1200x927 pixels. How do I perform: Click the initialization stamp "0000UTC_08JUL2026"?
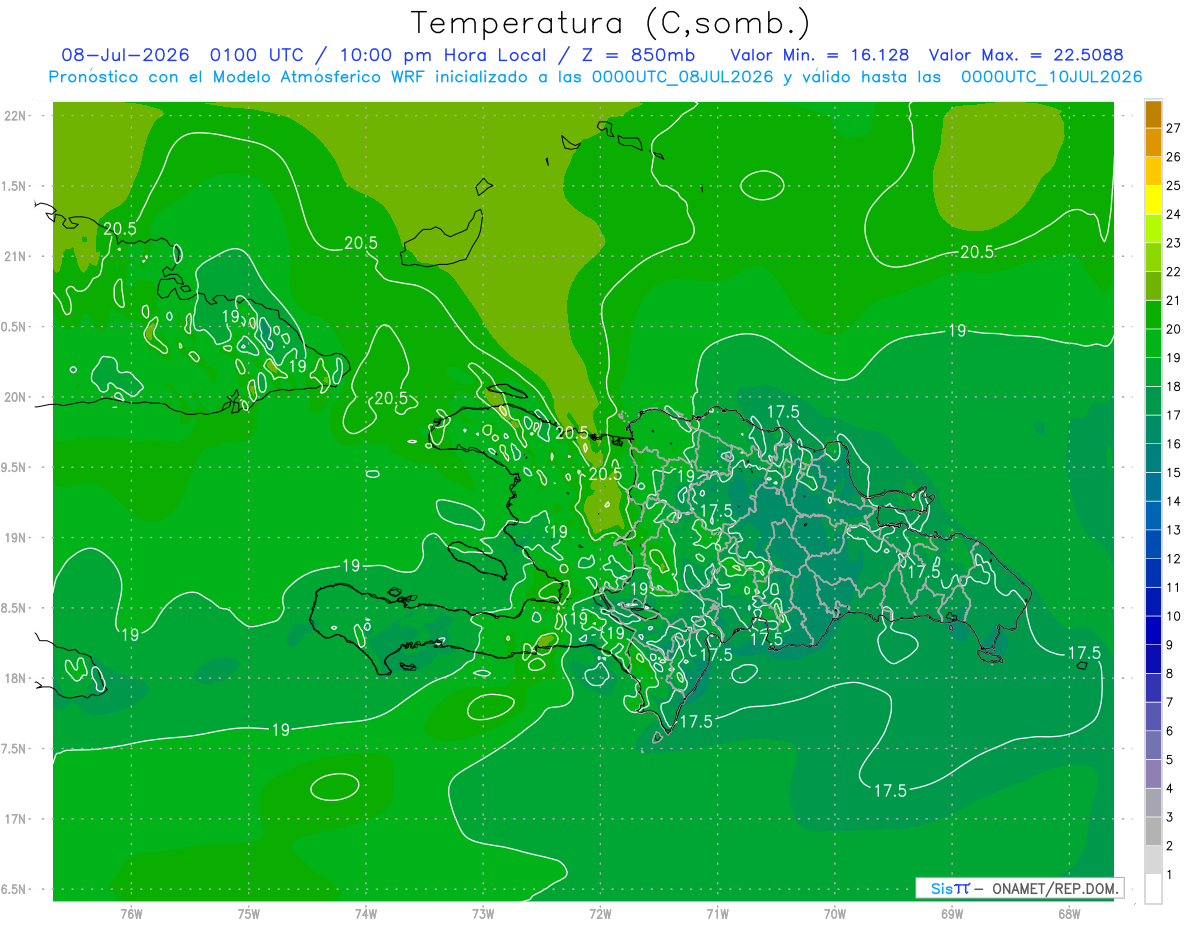tap(683, 77)
